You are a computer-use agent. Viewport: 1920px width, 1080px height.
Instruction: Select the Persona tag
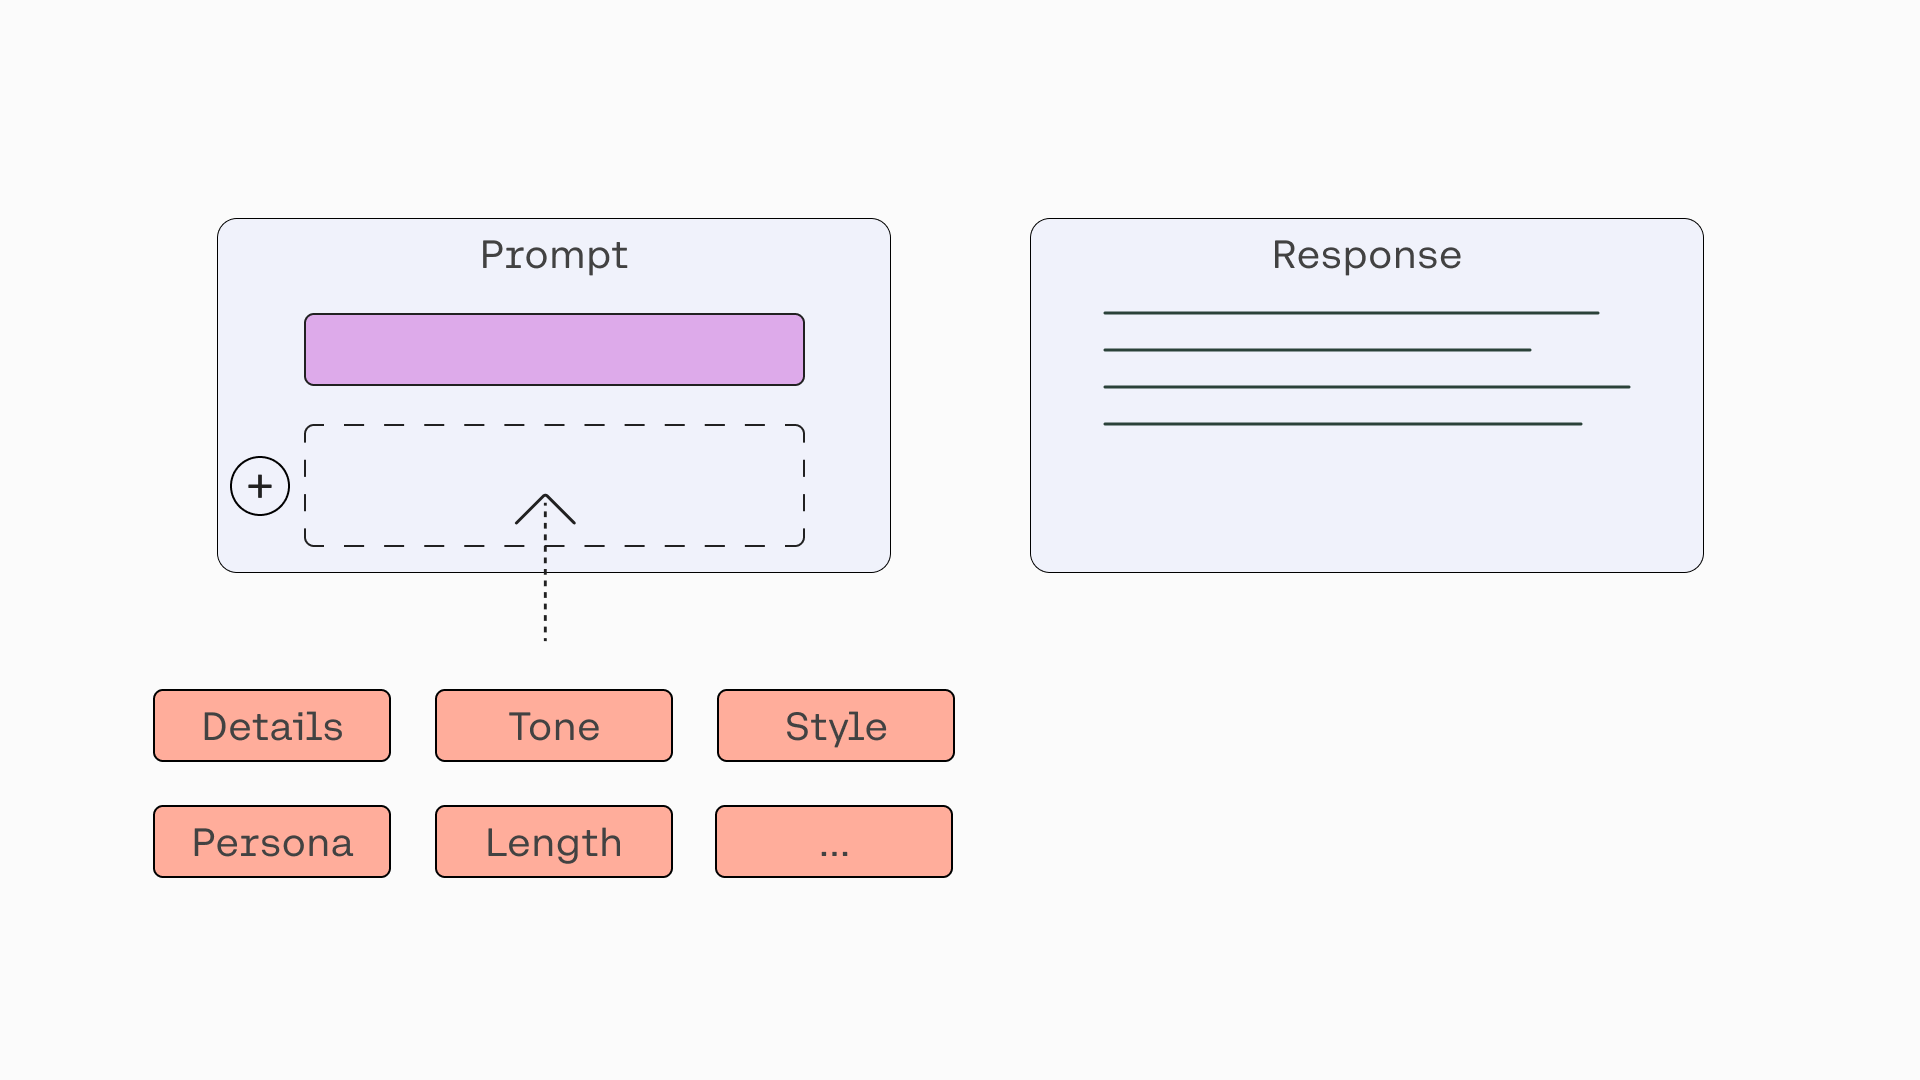pos(272,841)
